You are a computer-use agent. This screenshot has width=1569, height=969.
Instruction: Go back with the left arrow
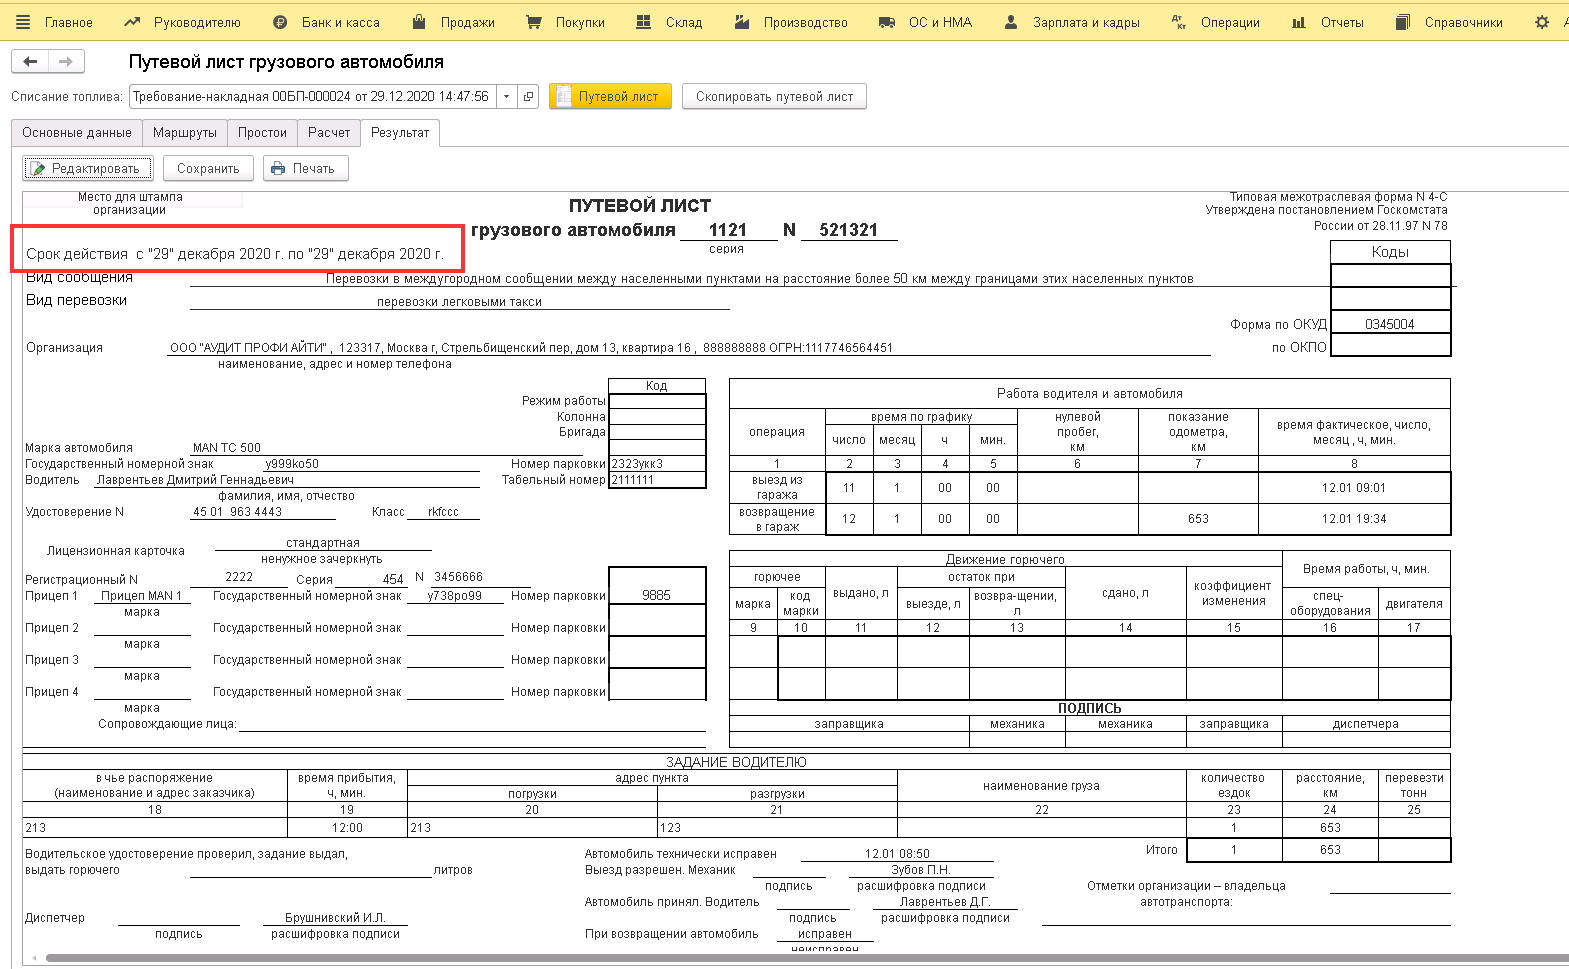click(x=30, y=62)
